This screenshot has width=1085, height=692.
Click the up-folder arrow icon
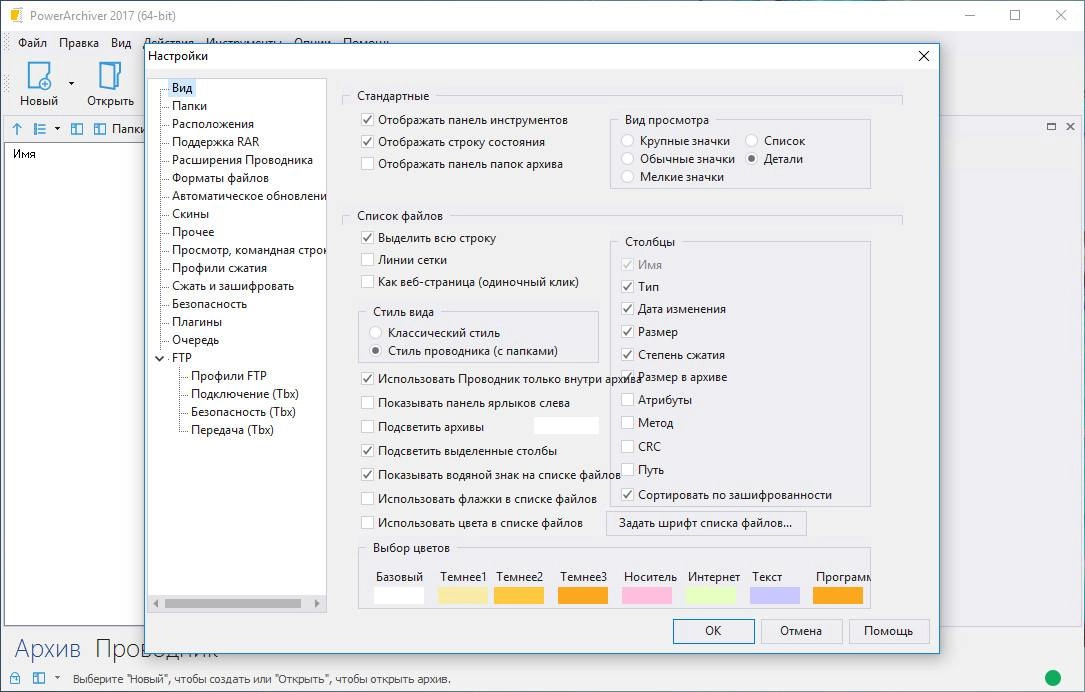pyautogui.click(x=17, y=129)
